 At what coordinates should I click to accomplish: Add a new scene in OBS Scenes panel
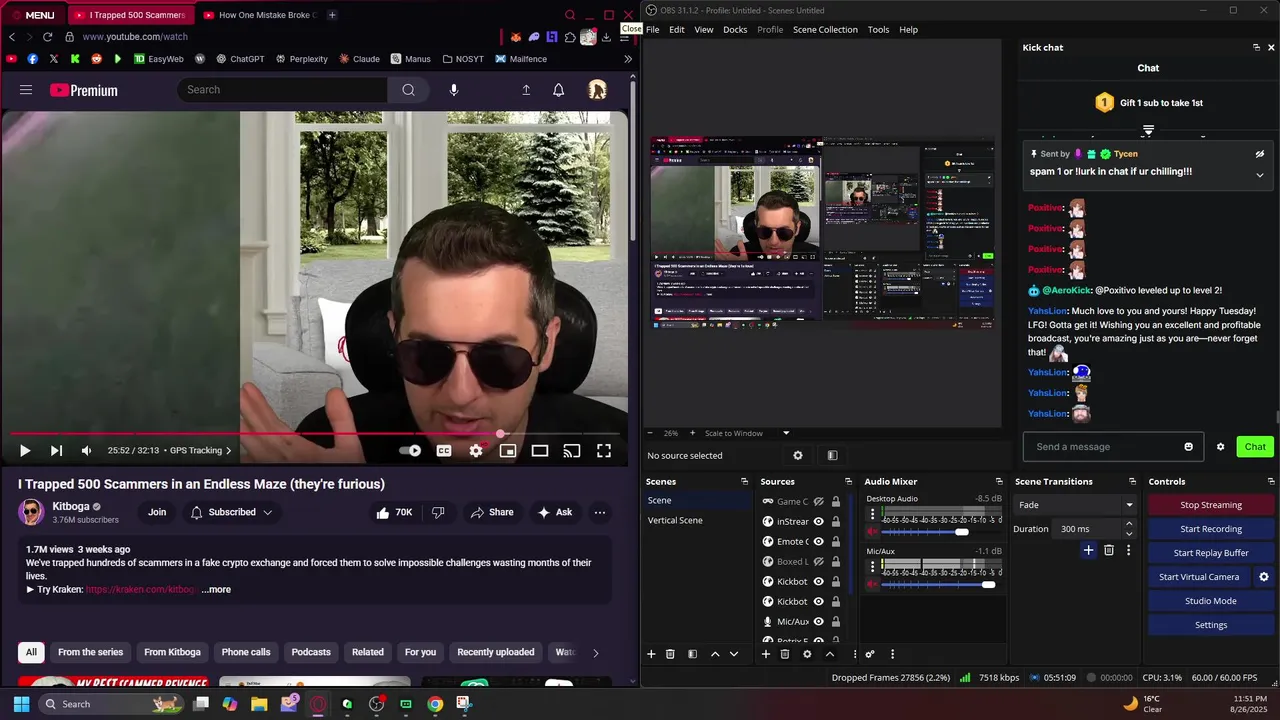651,654
